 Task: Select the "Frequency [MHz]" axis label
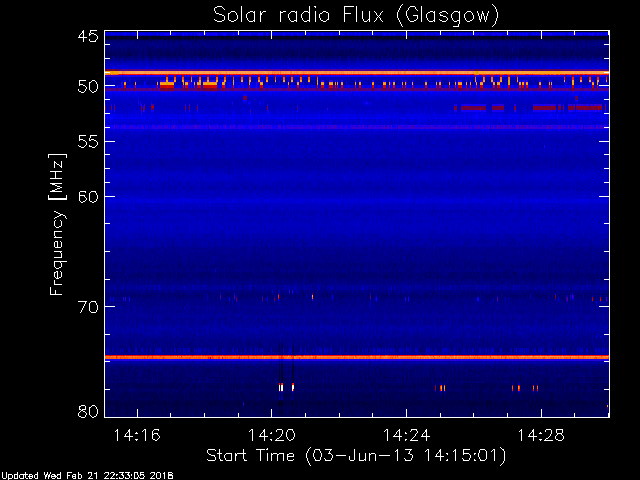[57, 224]
